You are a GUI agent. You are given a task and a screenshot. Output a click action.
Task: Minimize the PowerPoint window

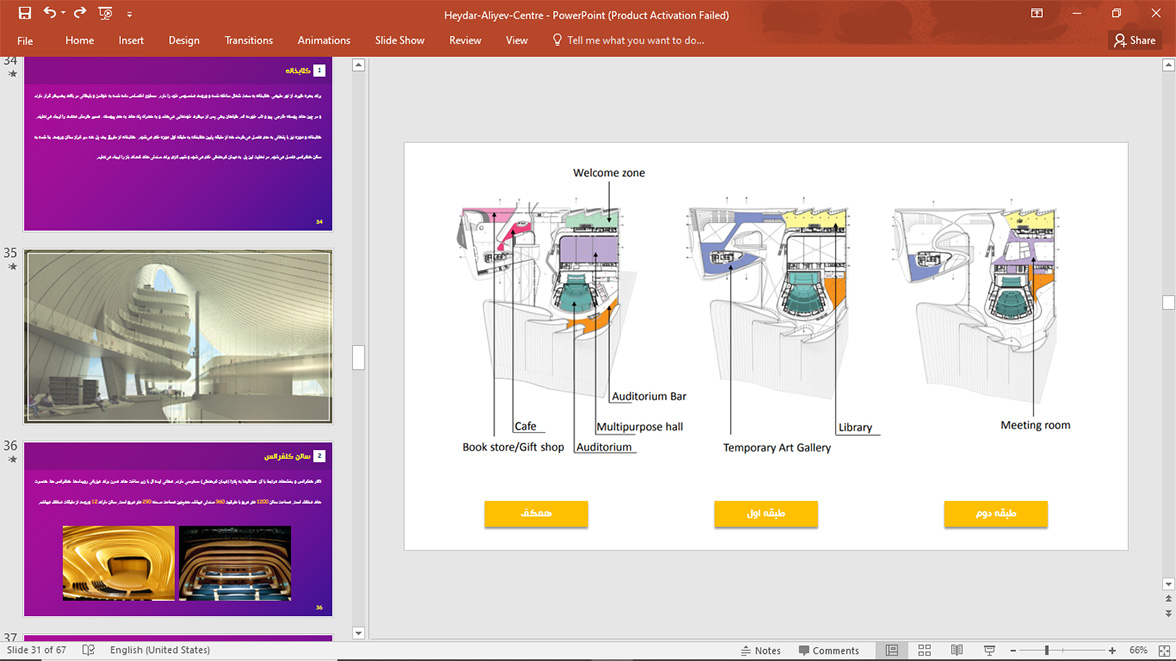(x=1076, y=14)
